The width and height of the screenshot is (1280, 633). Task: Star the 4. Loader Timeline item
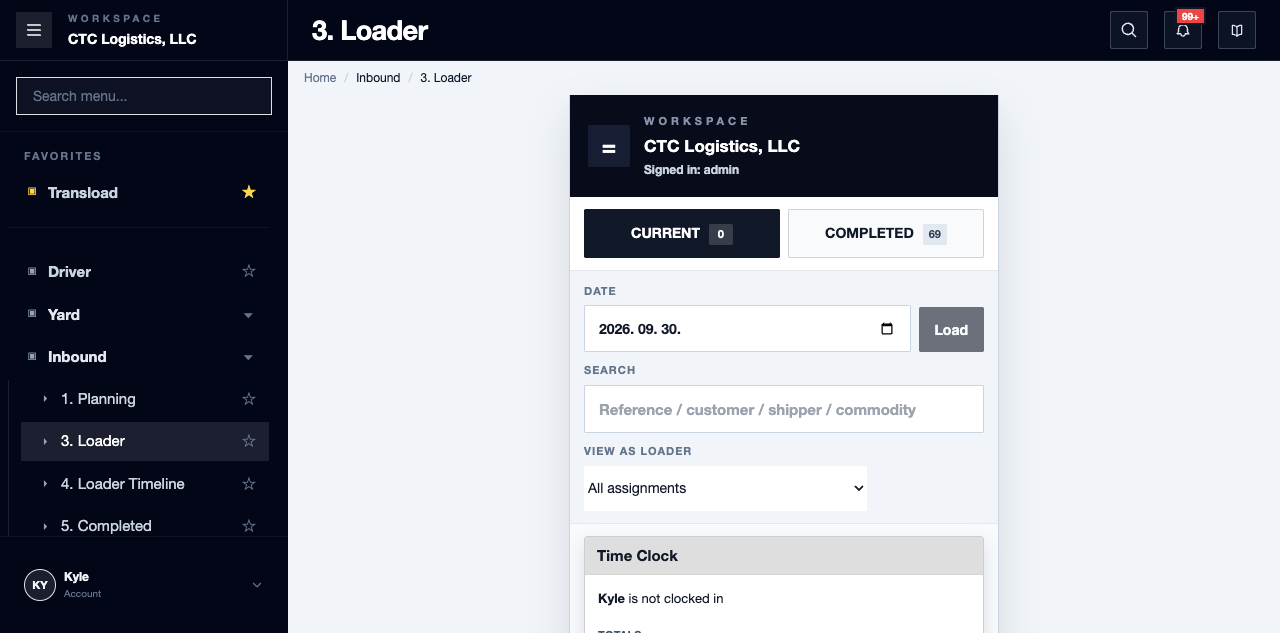[249, 484]
